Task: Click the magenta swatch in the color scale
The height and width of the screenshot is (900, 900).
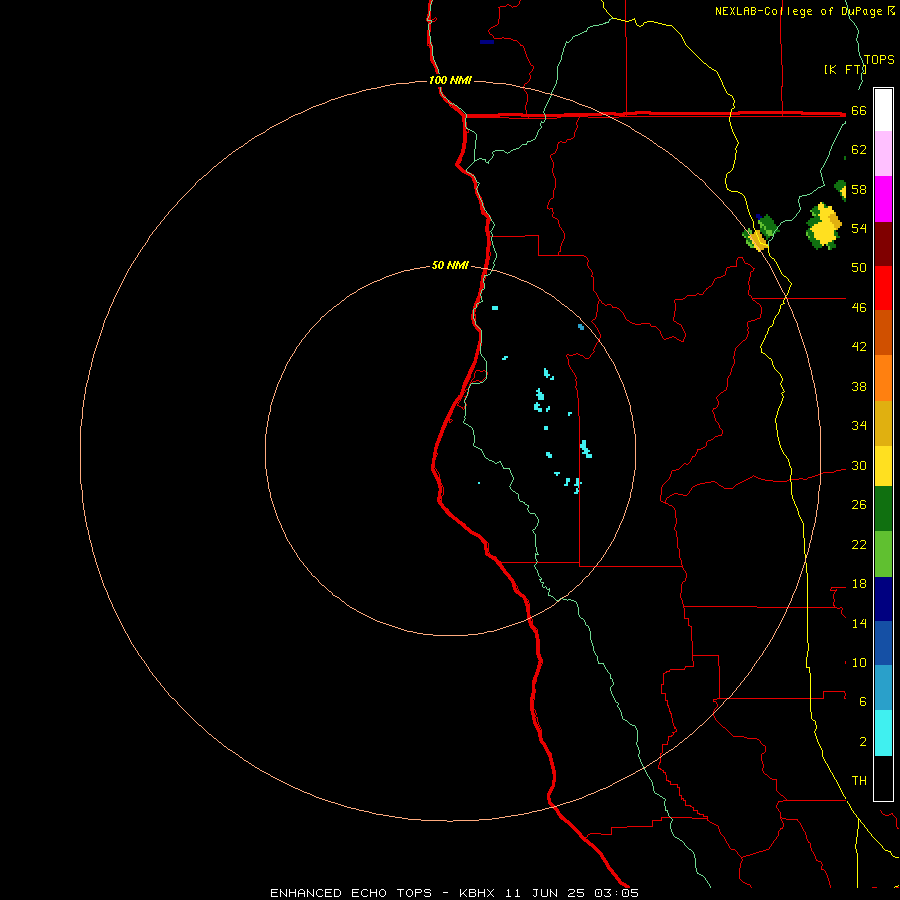Action: click(x=883, y=199)
